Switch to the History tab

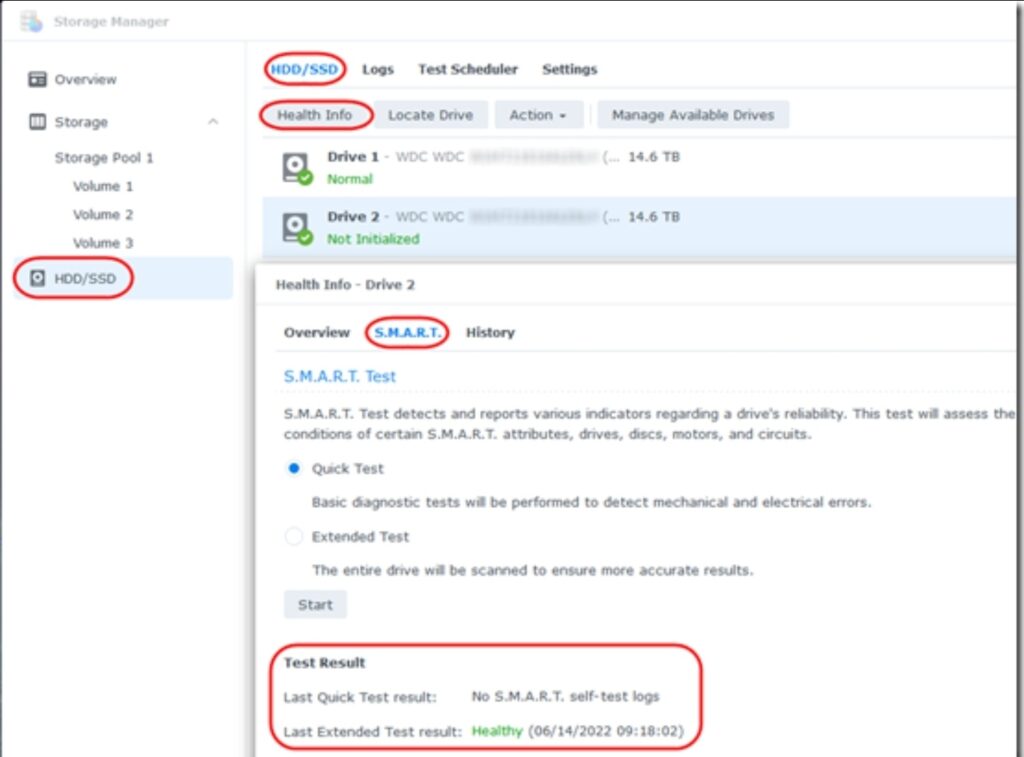click(490, 332)
